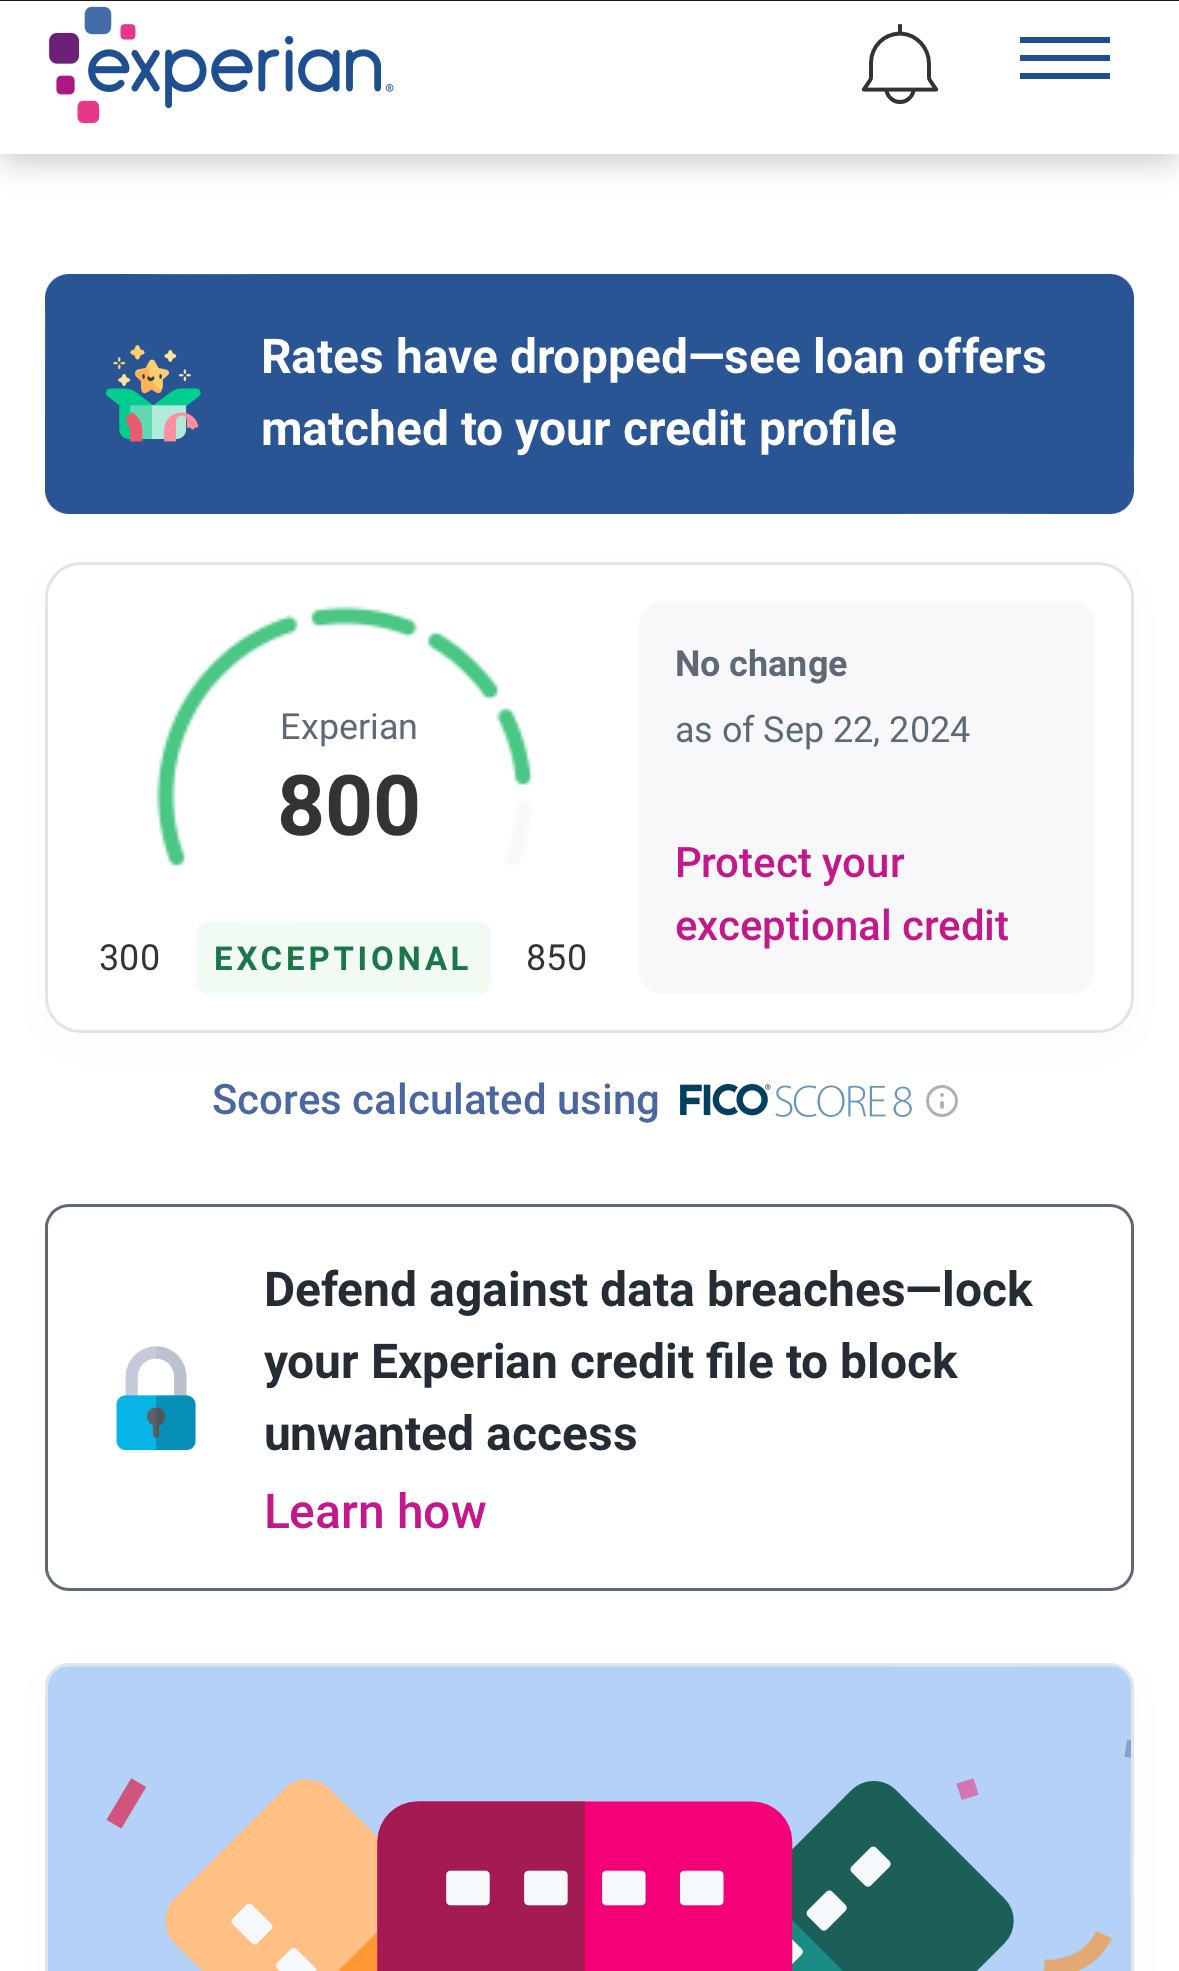Open the Protect your exceptional credit link
This screenshot has height=1971, width=1179.
click(x=840, y=894)
